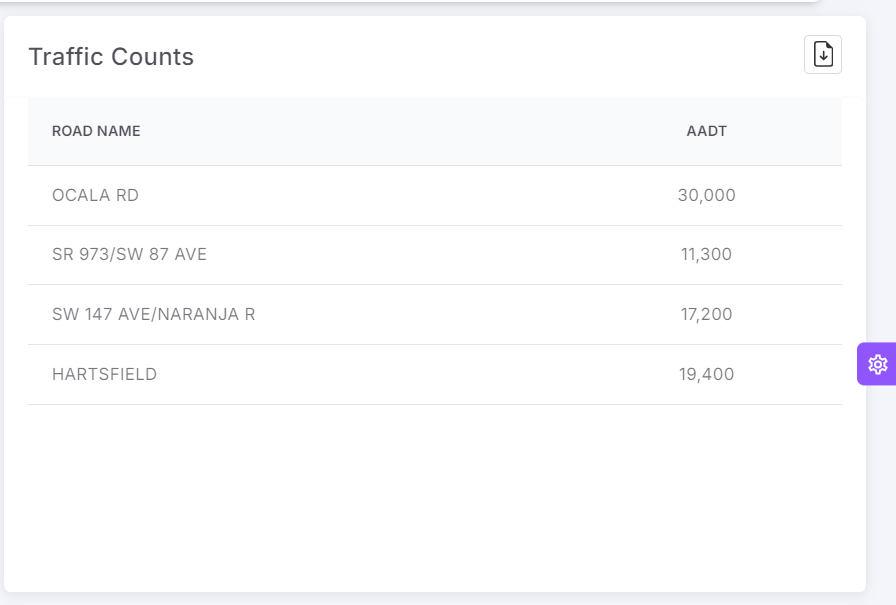This screenshot has width=896, height=605.
Task: Click the 17,200 AADT value
Action: tap(706, 314)
